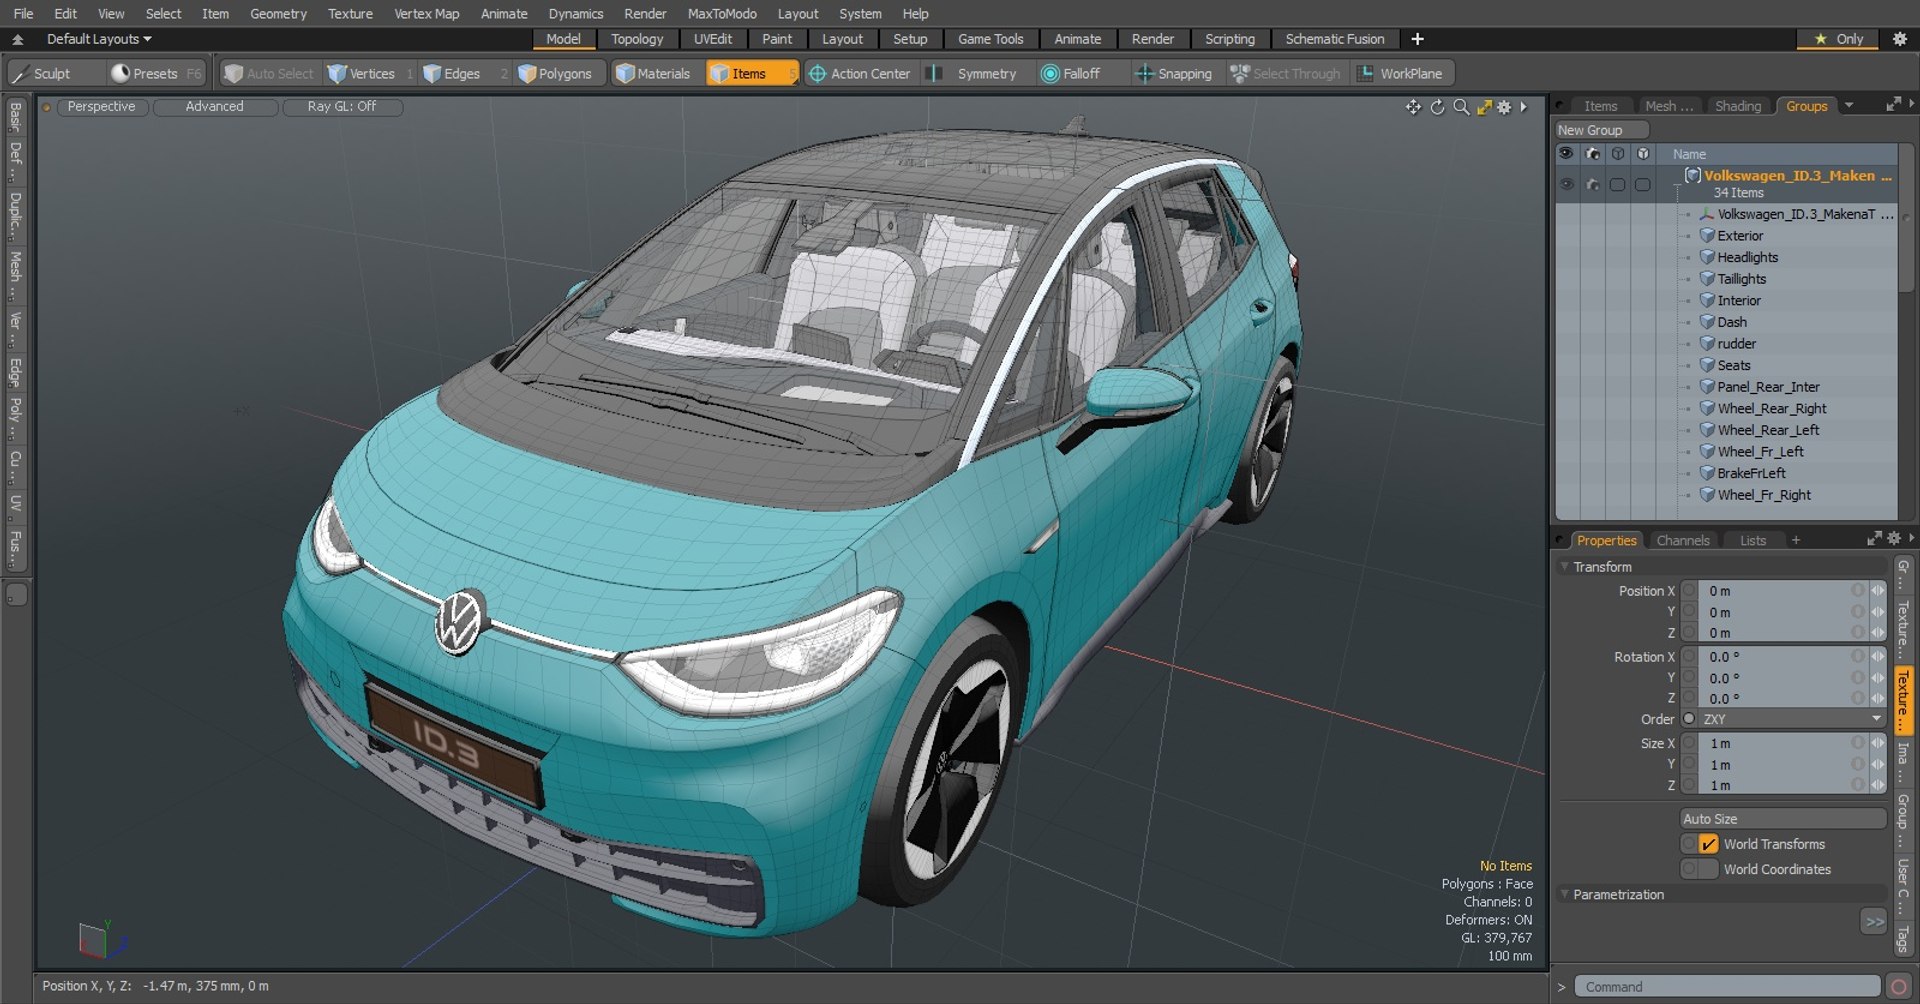Click the Auto Select button
This screenshot has width=1920, height=1004.
pos(268,74)
